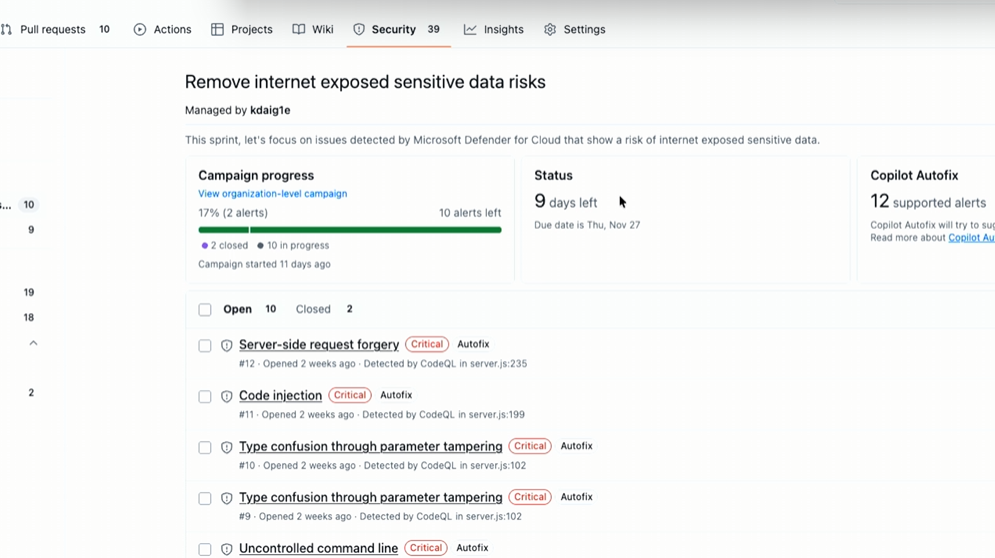The height and width of the screenshot is (558, 995).
Task: Select the Code injection alert checkbox
Action: click(x=205, y=397)
